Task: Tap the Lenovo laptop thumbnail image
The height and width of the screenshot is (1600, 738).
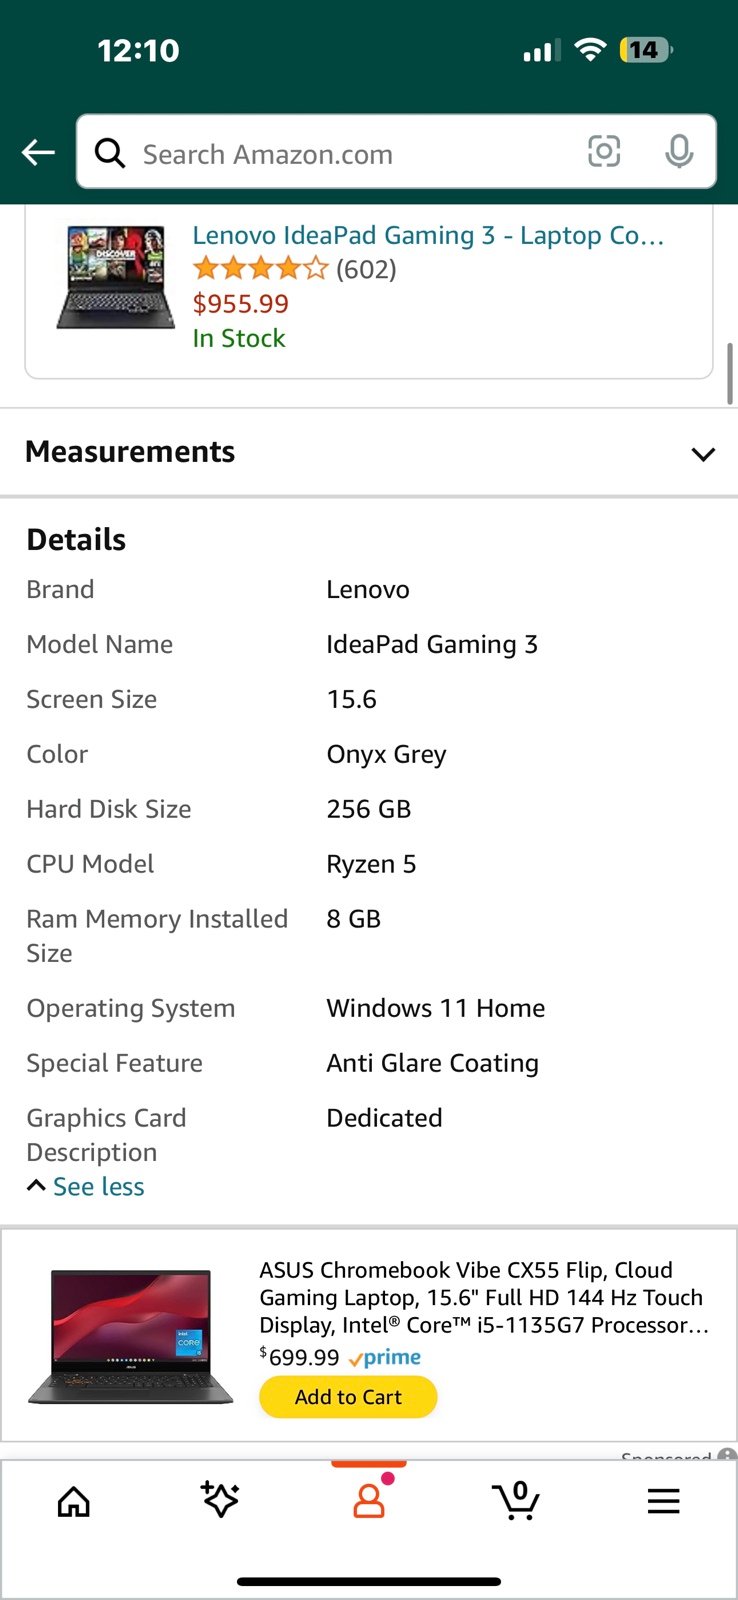Action: [116, 277]
